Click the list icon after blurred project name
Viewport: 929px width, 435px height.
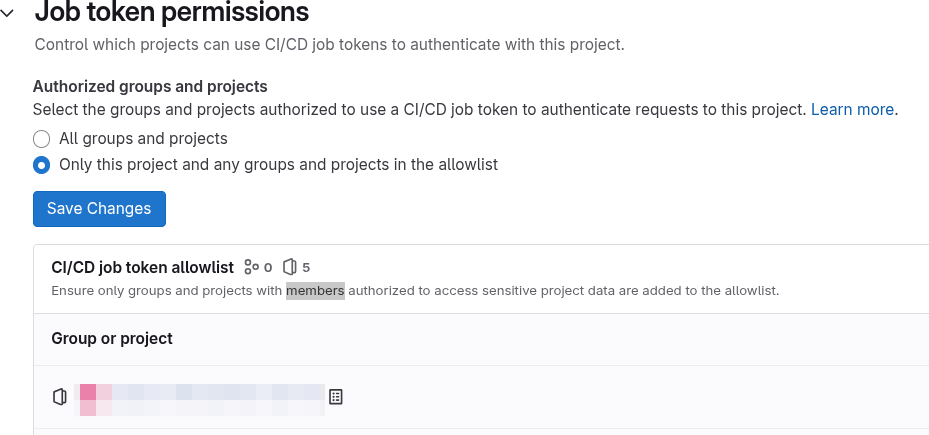point(336,396)
